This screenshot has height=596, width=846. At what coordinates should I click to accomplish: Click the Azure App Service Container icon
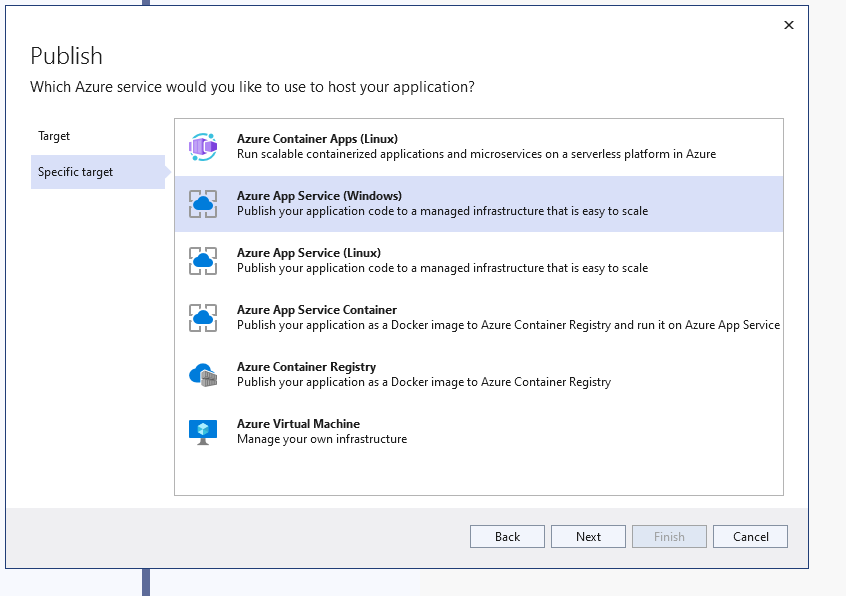[x=203, y=318]
